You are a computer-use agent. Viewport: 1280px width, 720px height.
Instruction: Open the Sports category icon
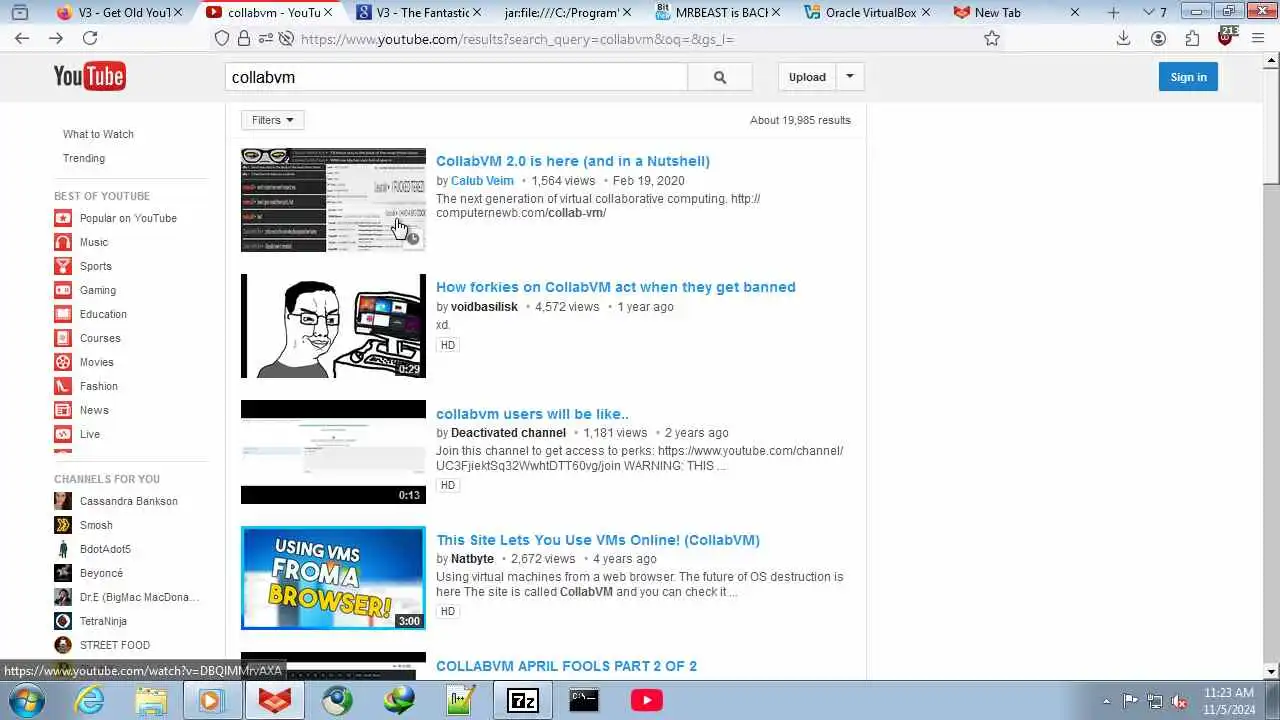[63, 266]
